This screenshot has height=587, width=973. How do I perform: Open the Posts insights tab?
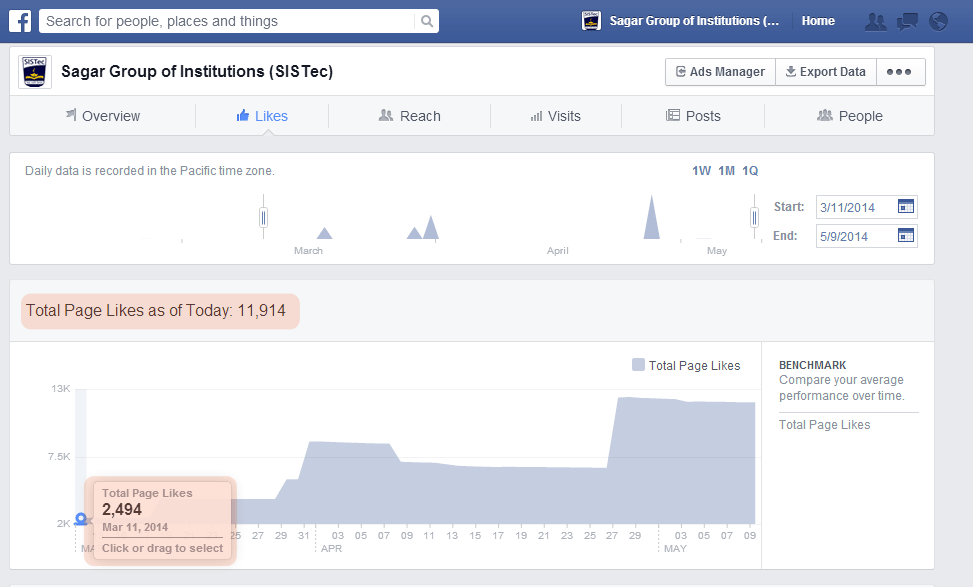[693, 115]
